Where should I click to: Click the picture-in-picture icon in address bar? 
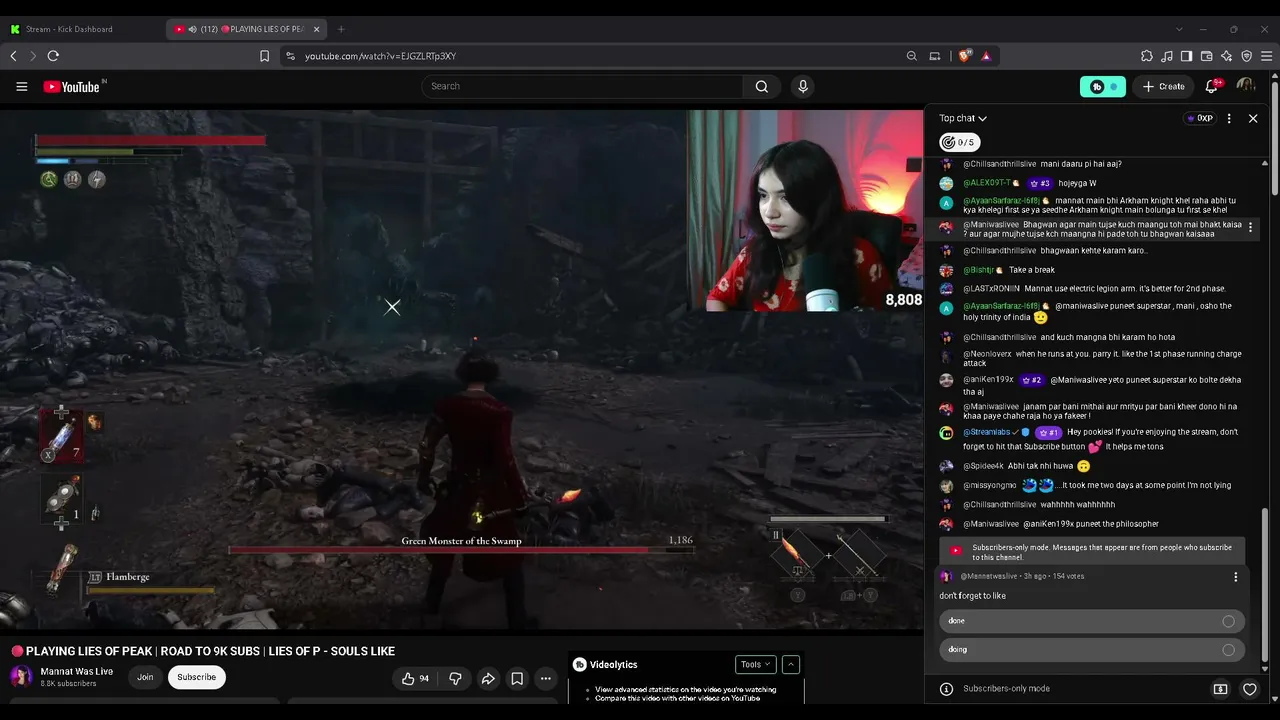pos(935,56)
